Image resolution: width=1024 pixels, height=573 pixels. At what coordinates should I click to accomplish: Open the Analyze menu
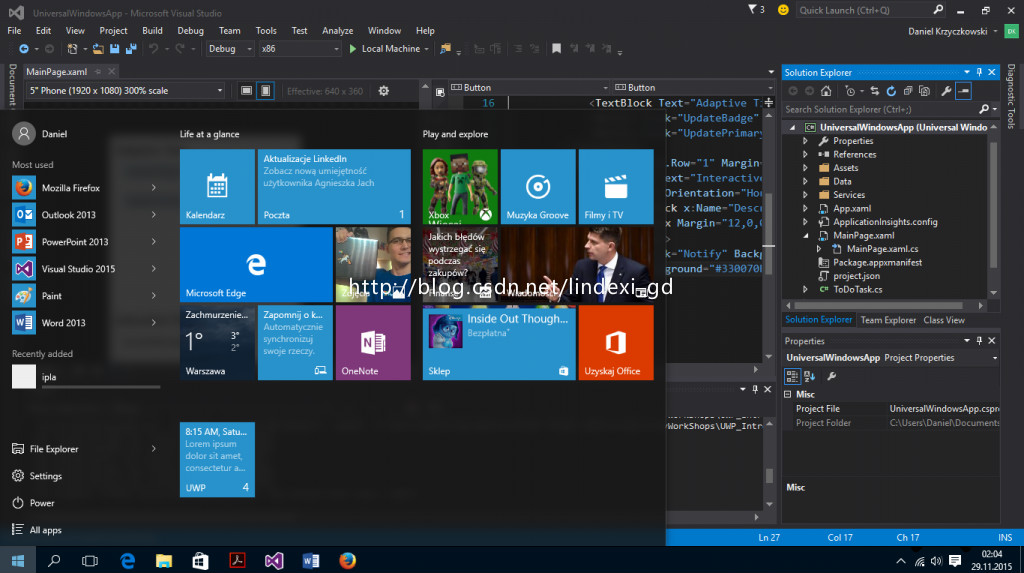click(337, 31)
